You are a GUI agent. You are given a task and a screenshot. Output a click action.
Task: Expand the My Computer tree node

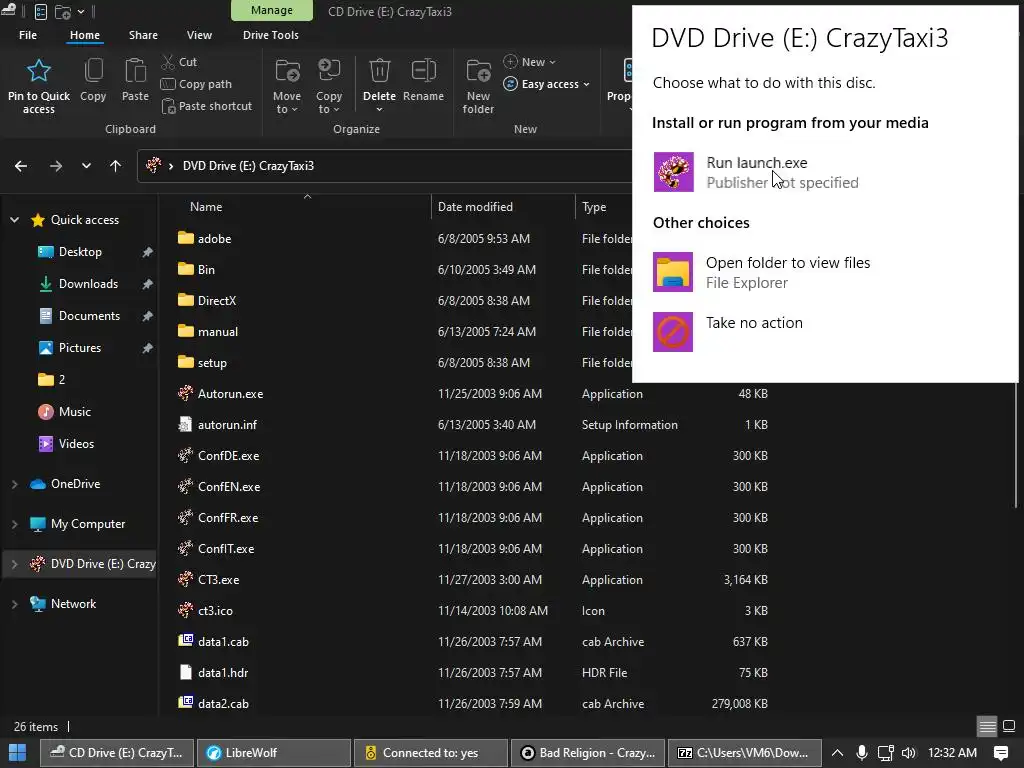point(14,524)
